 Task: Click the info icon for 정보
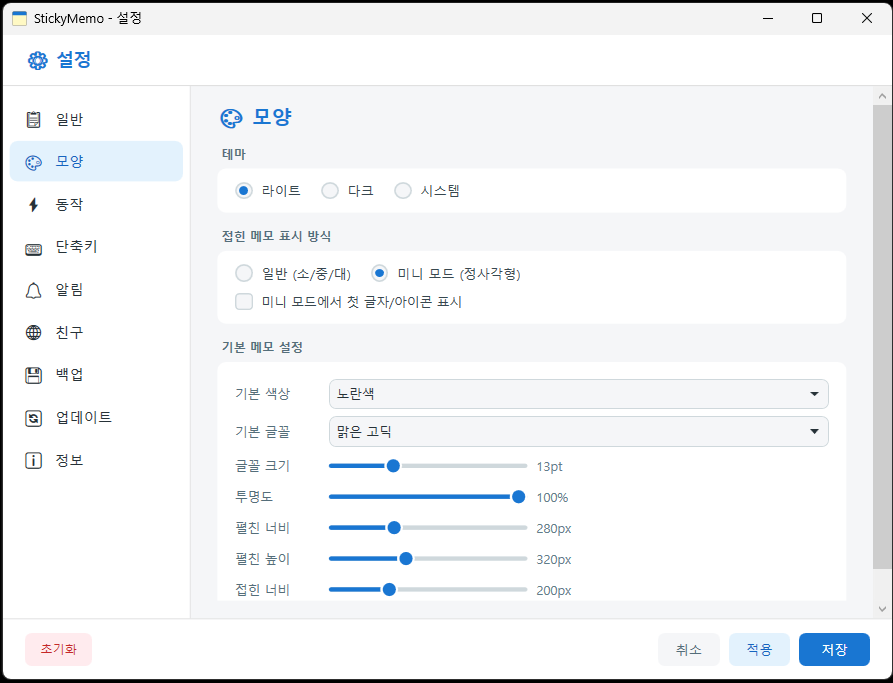(34, 460)
